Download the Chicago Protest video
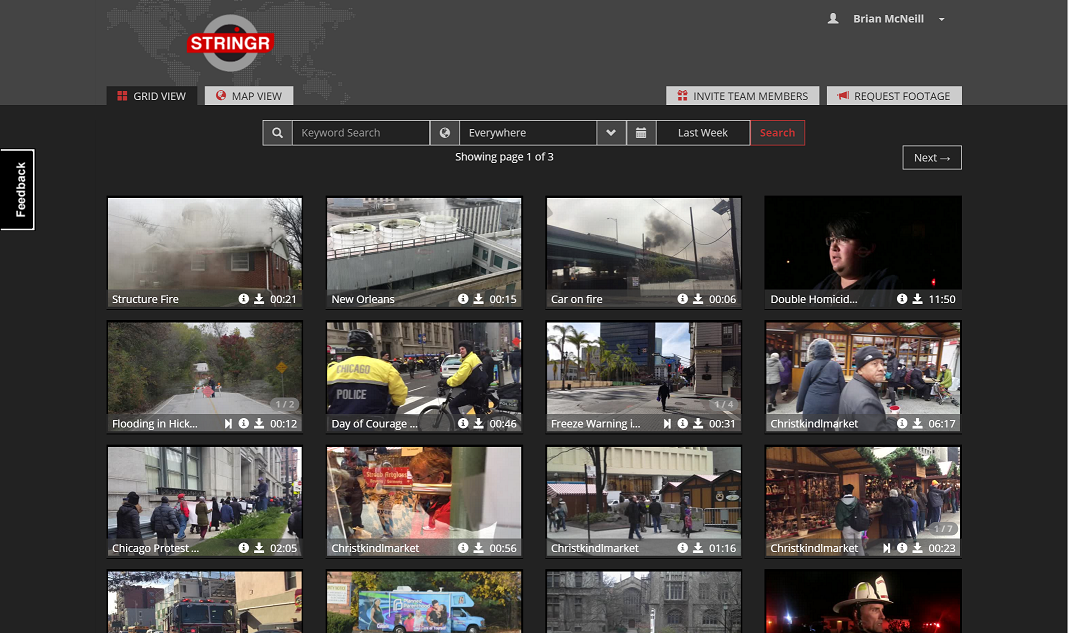The image size is (1069, 633). tap(259, 548)
